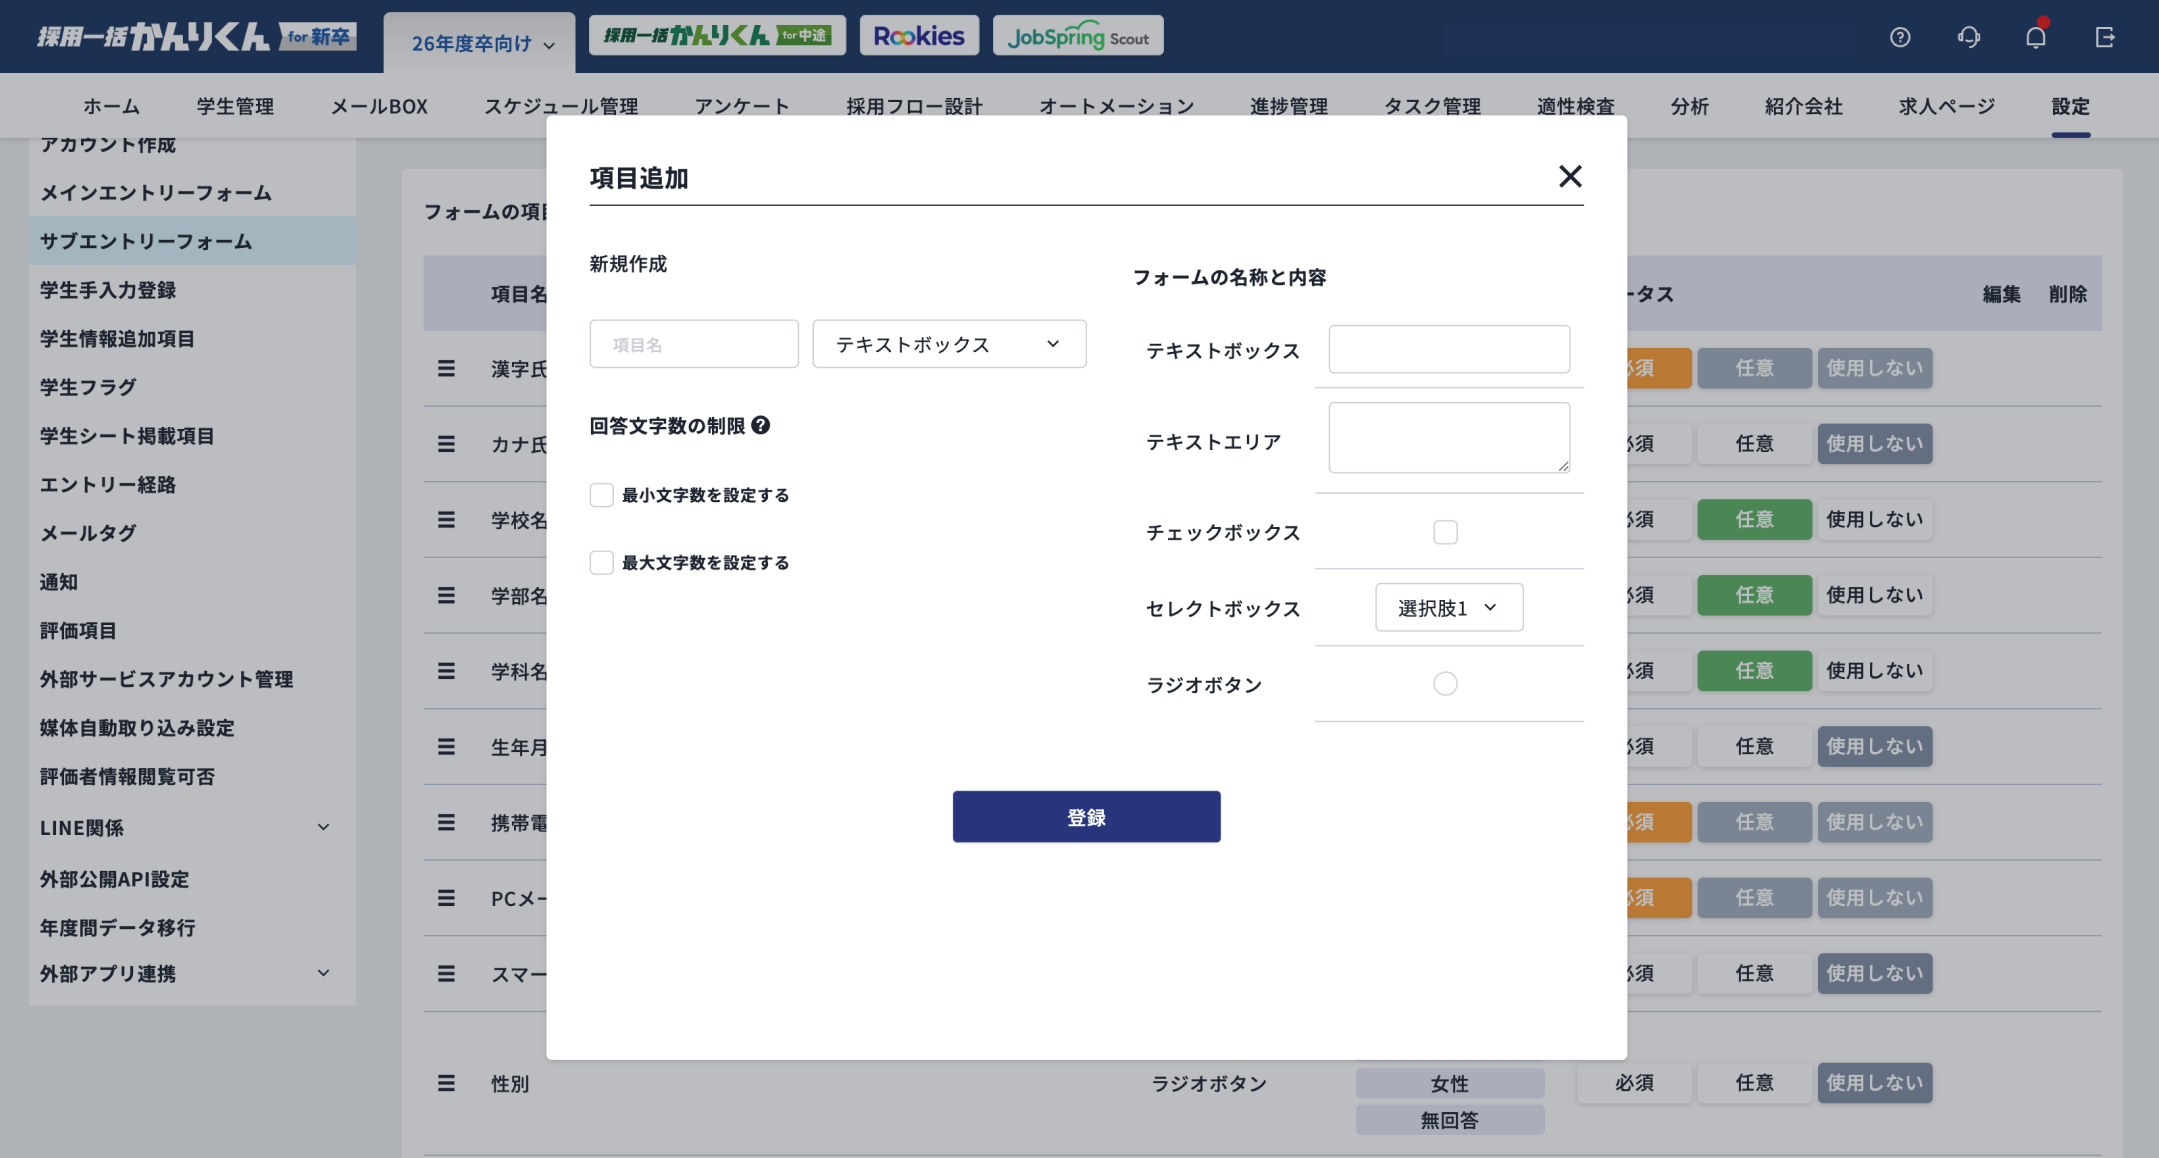
Task: Click the drag handle beside 性別 row
Action: coord(446,1083)
